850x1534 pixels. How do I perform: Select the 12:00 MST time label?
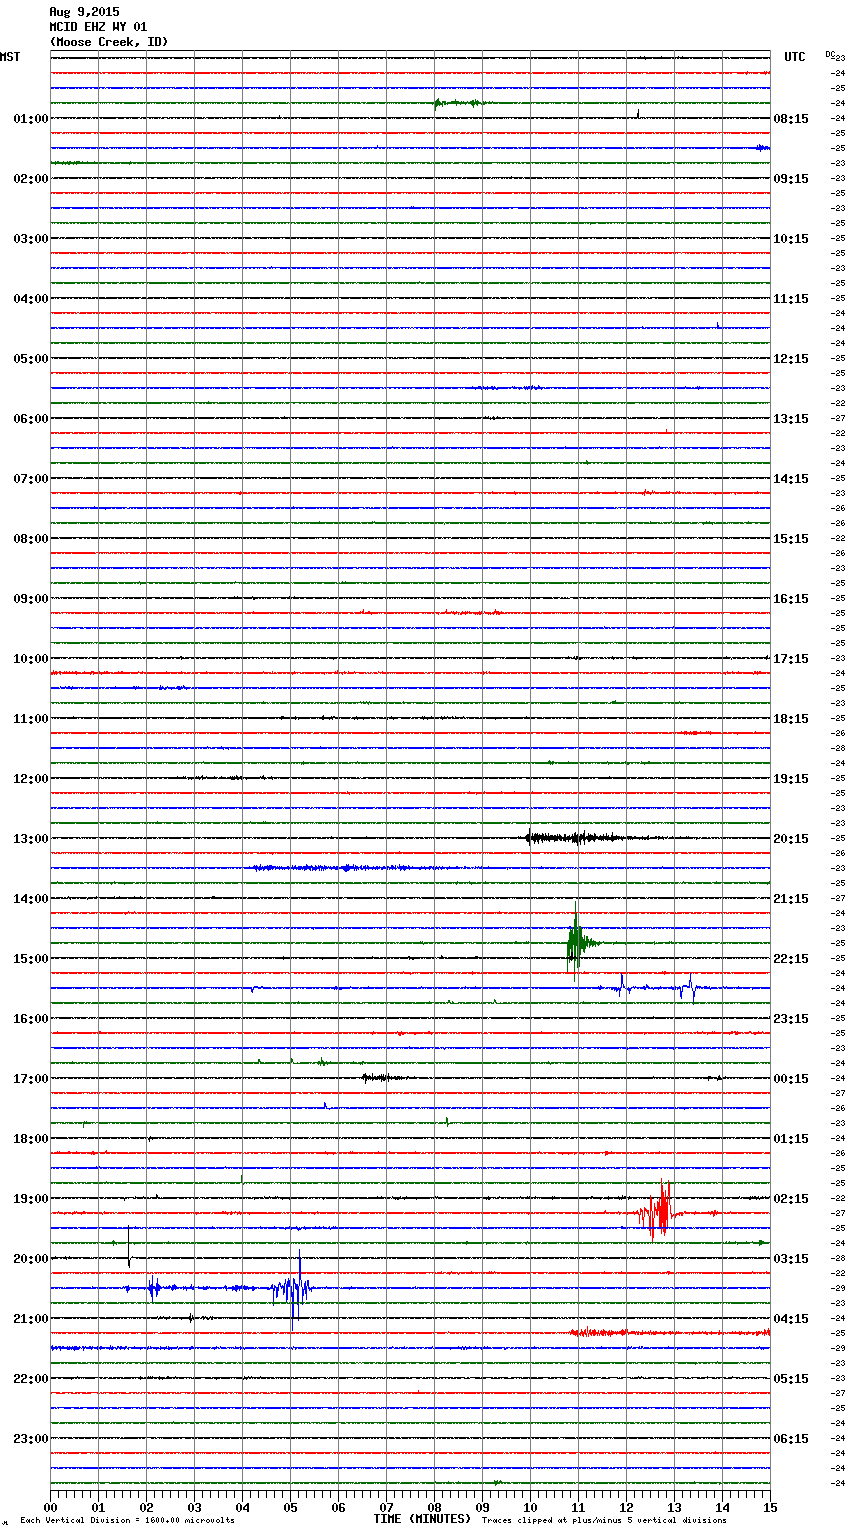click(x=31, y=778)
